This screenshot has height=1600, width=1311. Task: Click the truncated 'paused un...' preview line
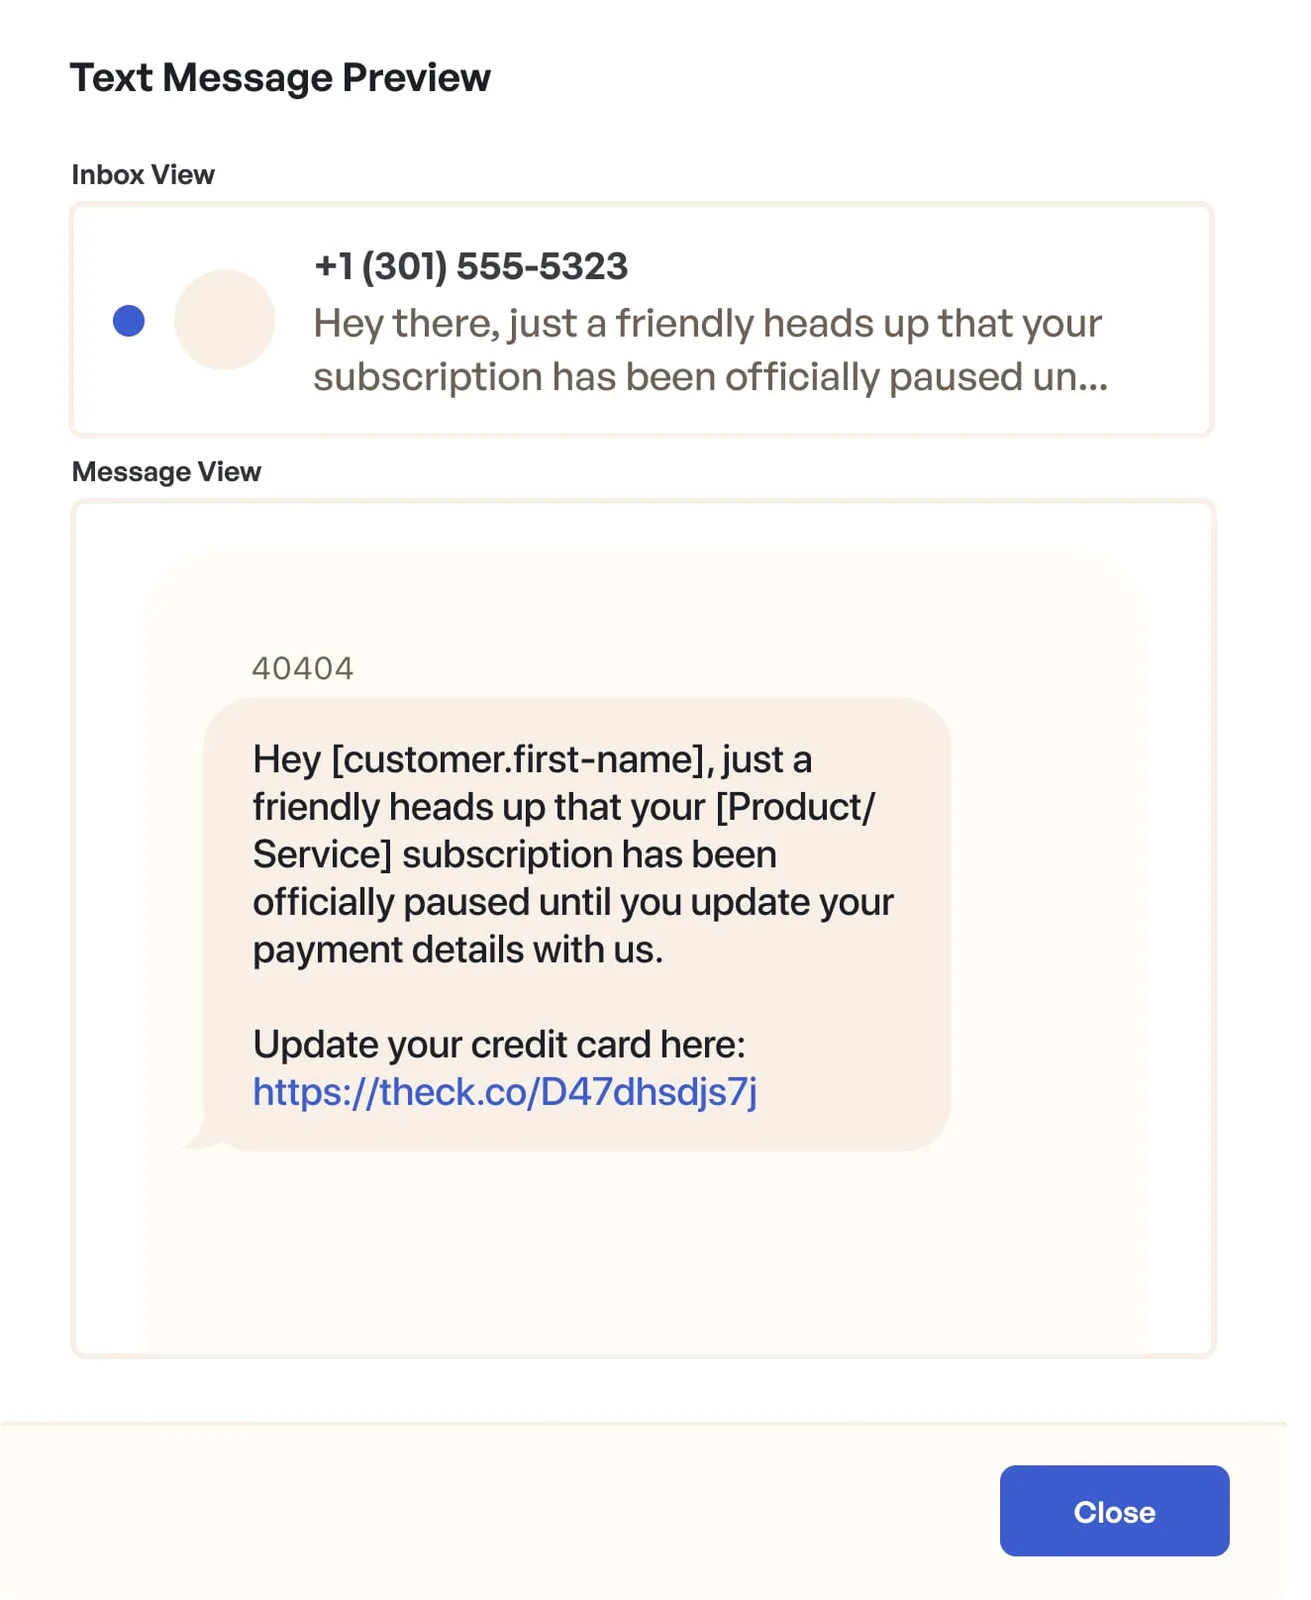710,377
